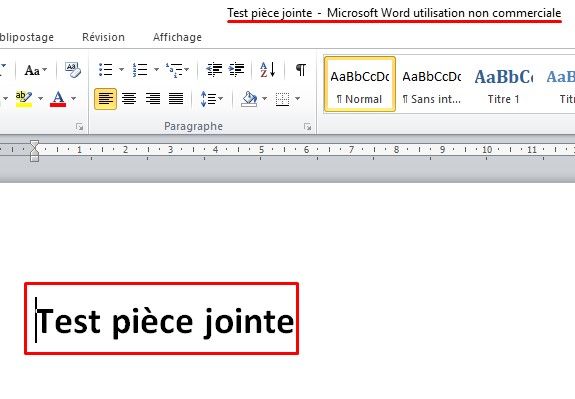
Task: Click the Clear Formatting eraser icon
Action: pos(73,70)
